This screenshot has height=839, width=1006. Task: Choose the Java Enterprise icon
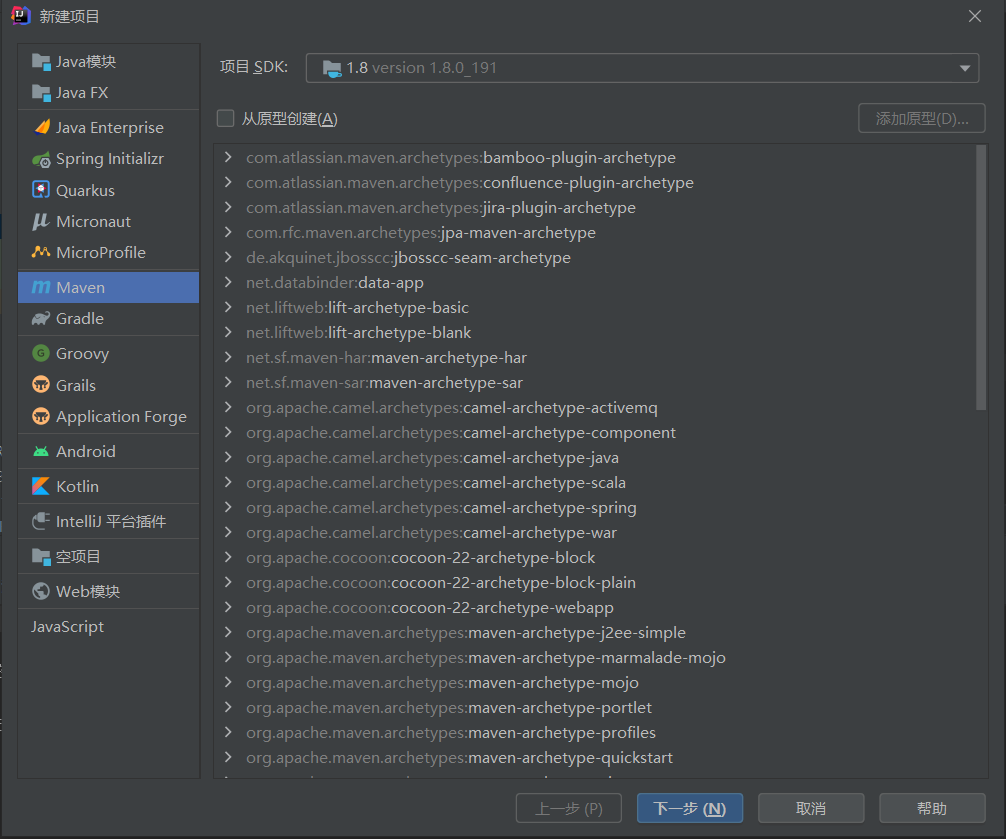coord(41,127)
